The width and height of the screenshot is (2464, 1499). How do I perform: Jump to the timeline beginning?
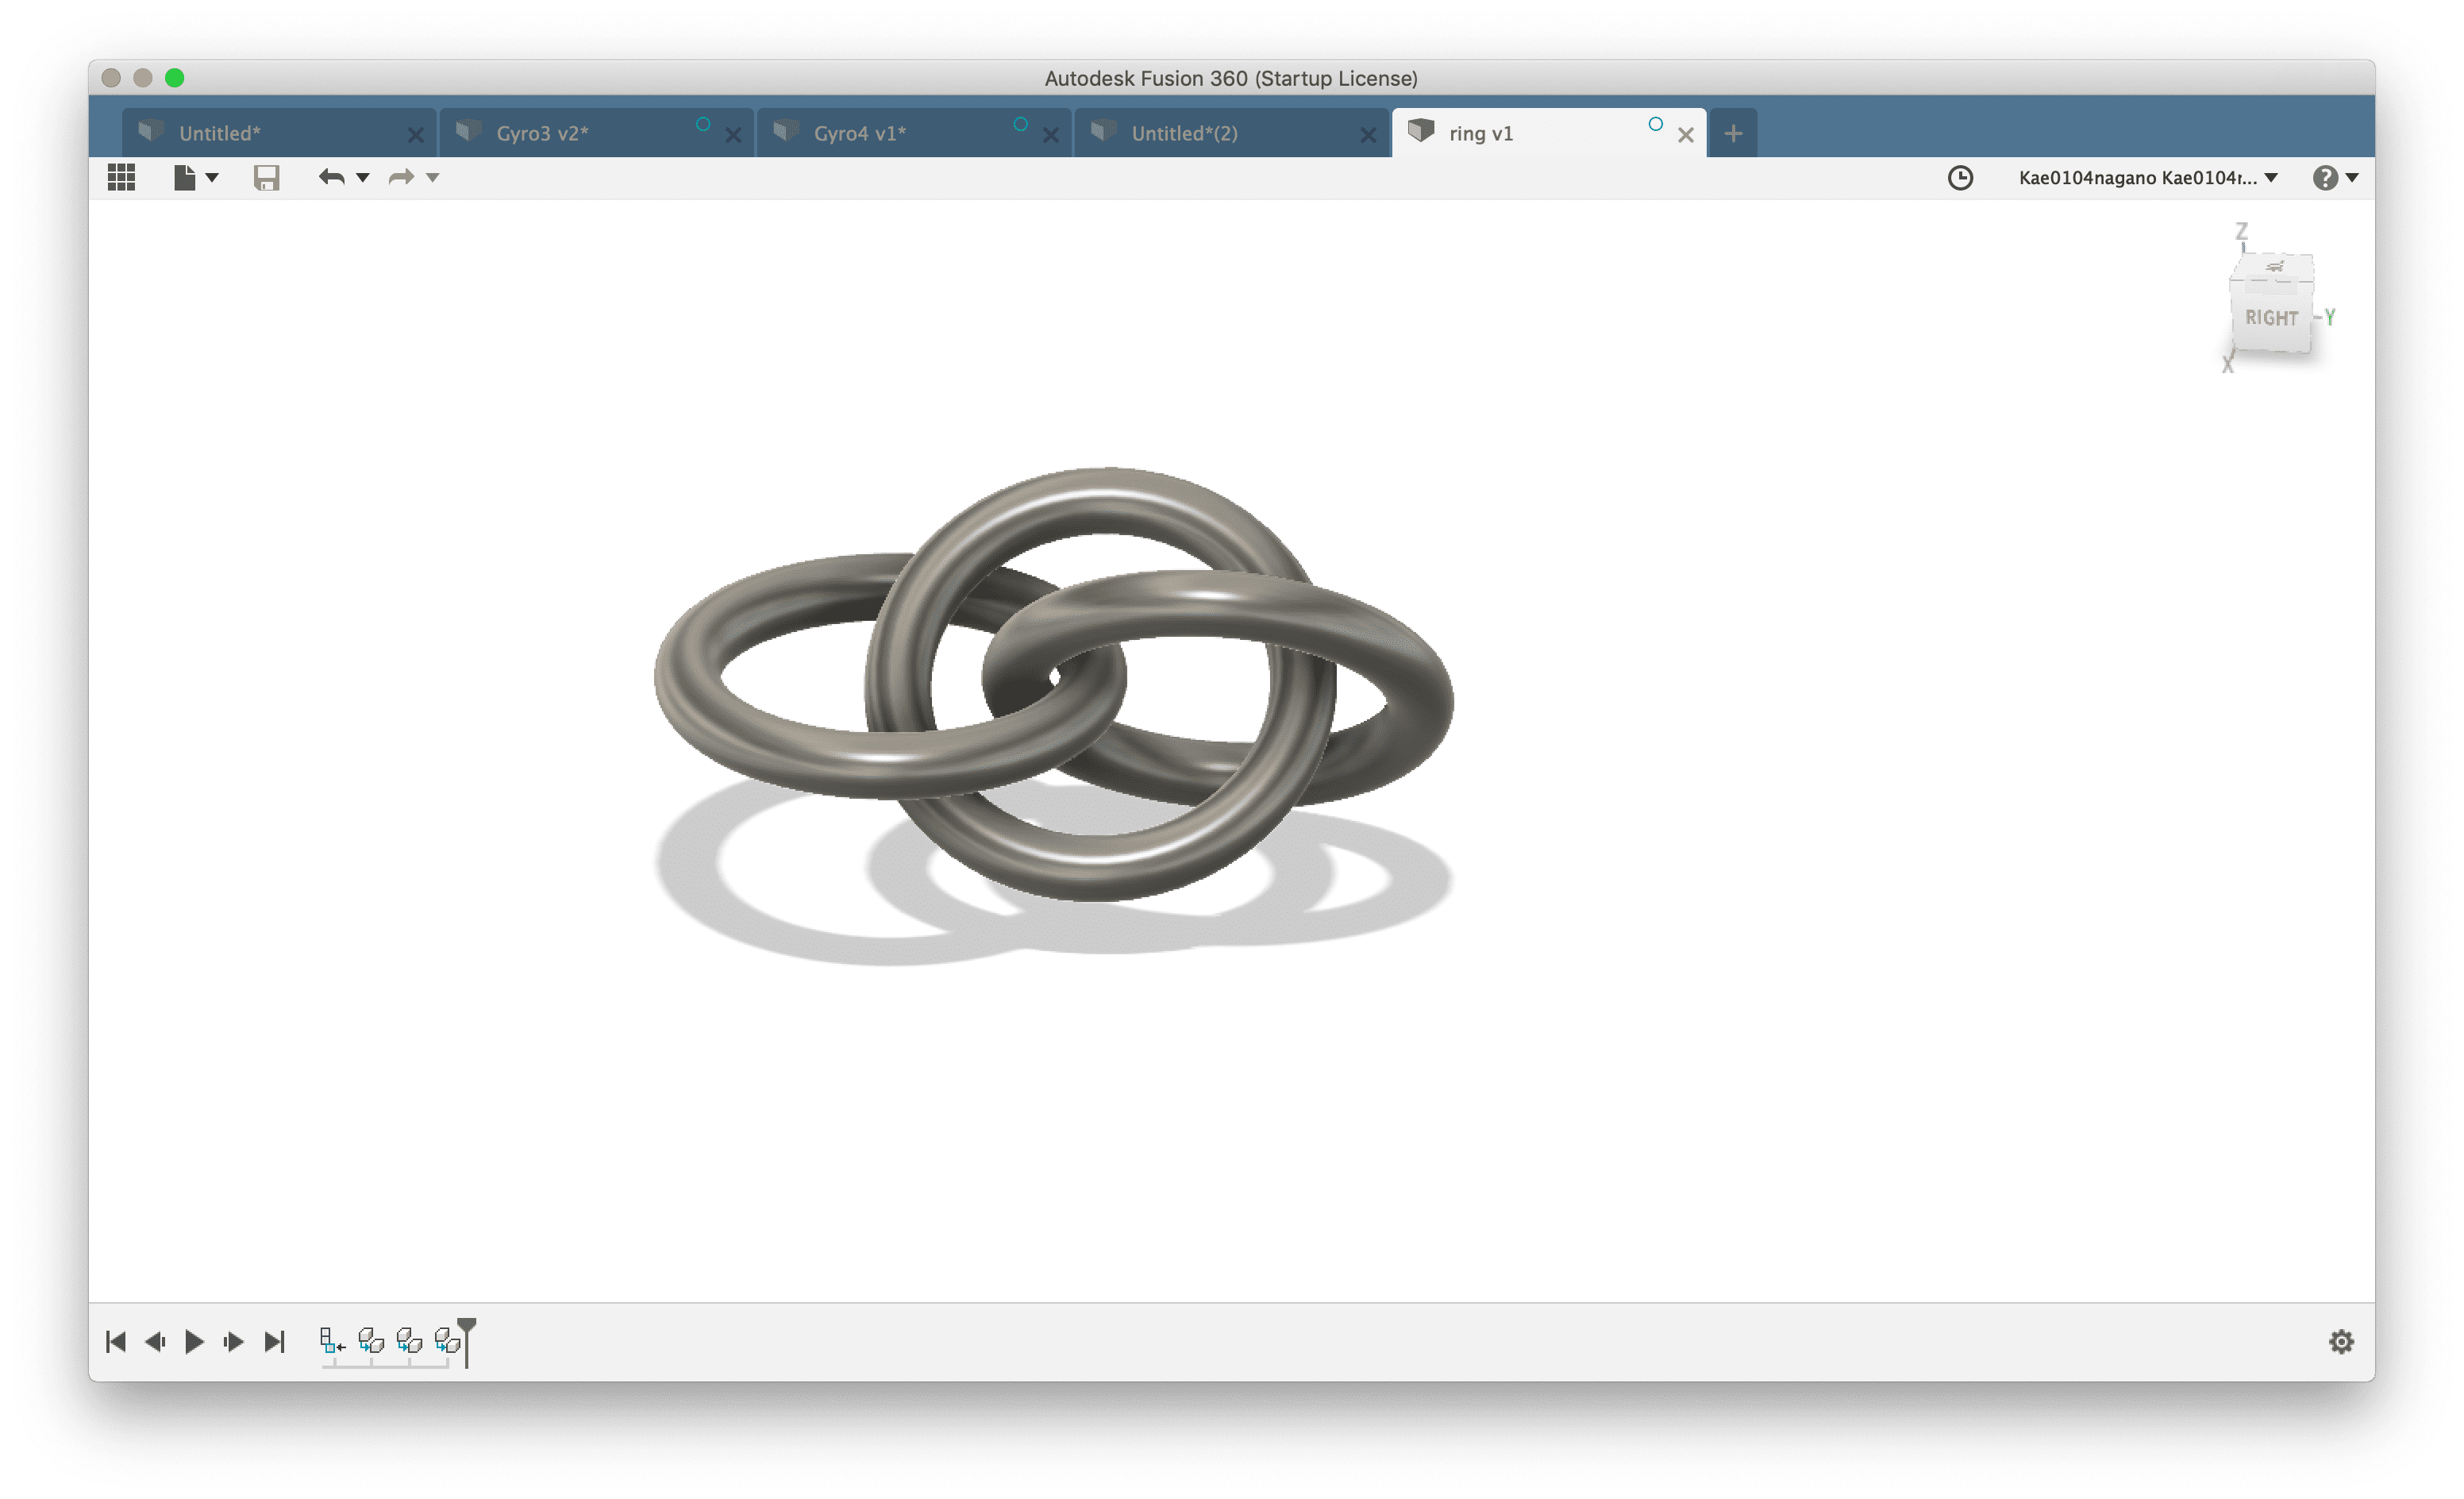pyautogui.click(x=116, y=1341)
